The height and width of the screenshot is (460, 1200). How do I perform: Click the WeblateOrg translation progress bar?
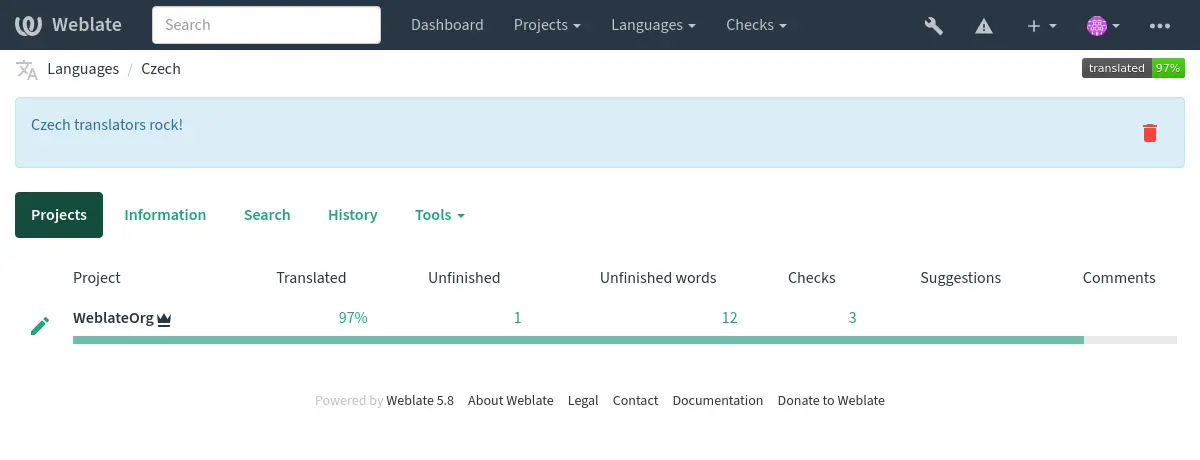(x=625, y=340)
